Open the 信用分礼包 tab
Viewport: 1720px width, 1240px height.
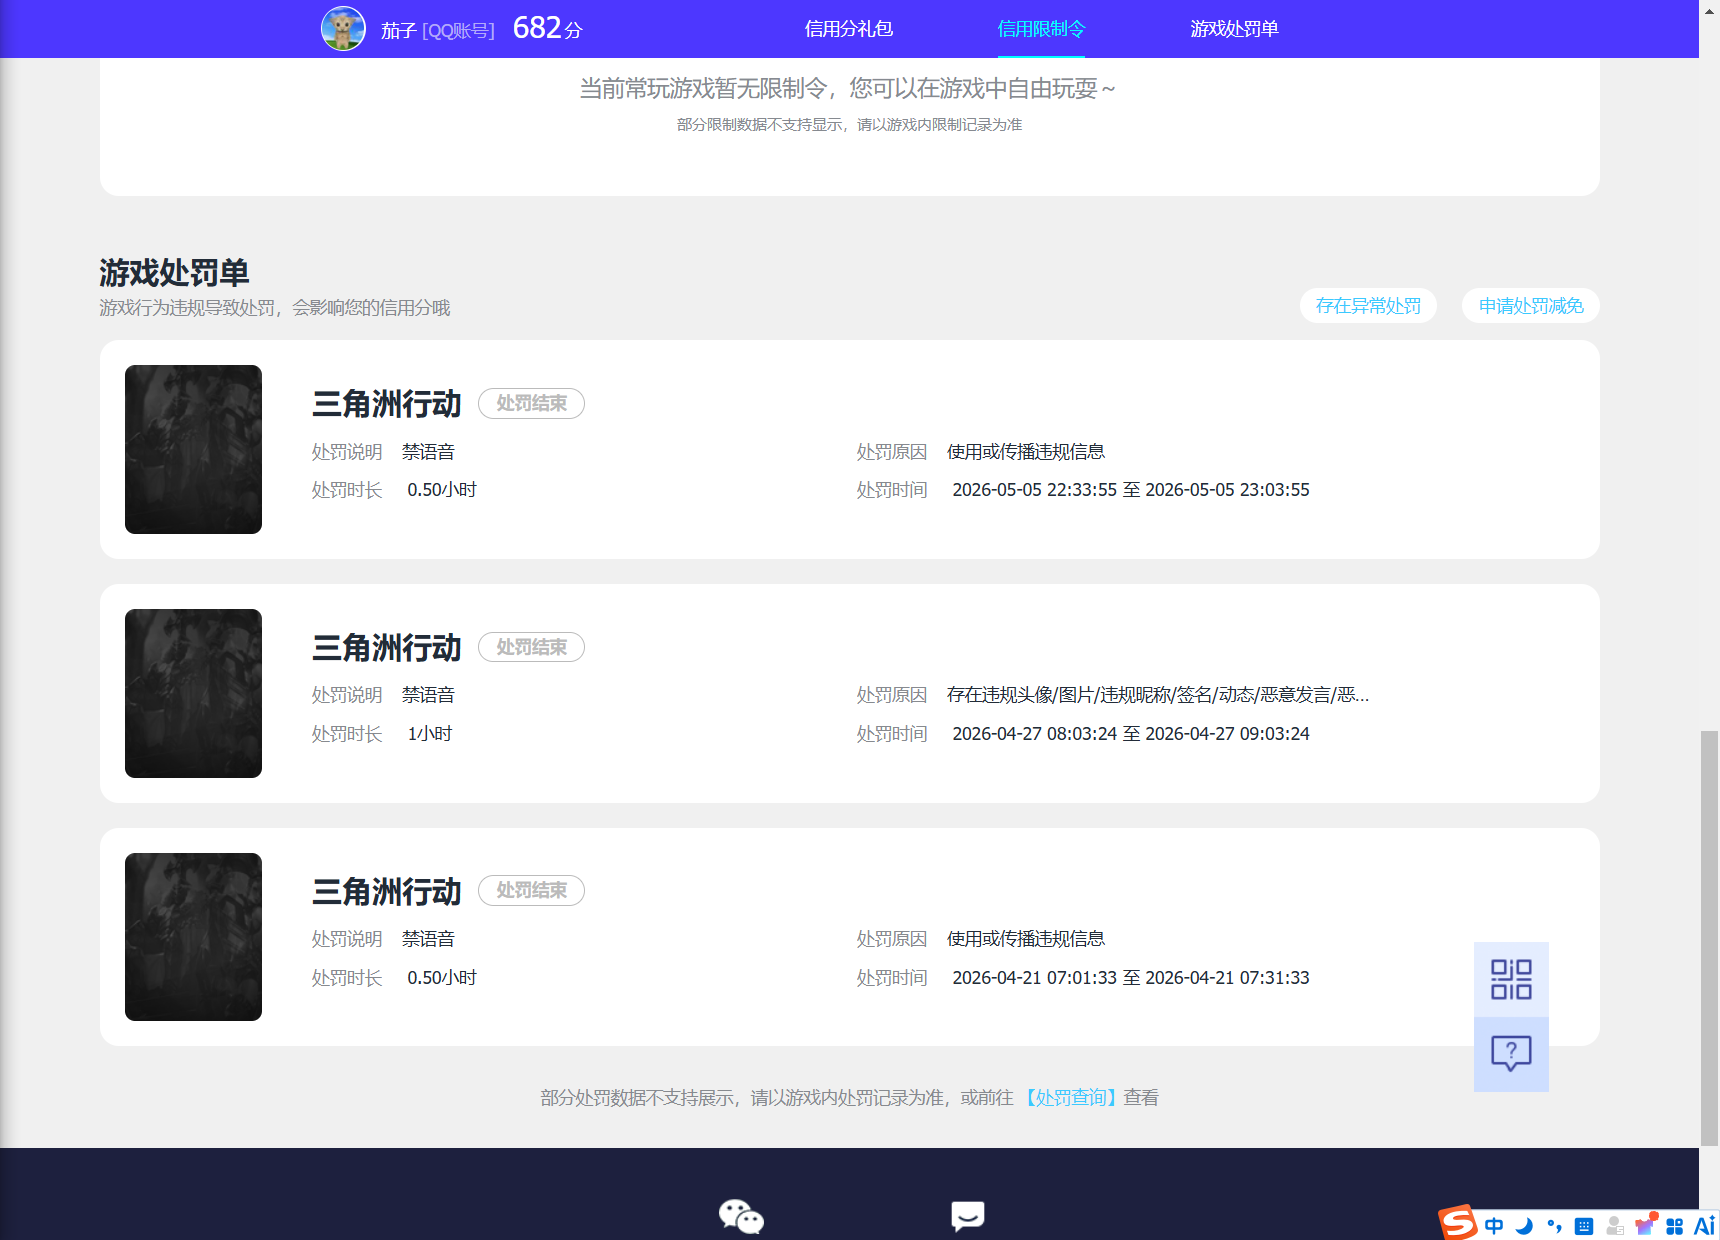848,29
